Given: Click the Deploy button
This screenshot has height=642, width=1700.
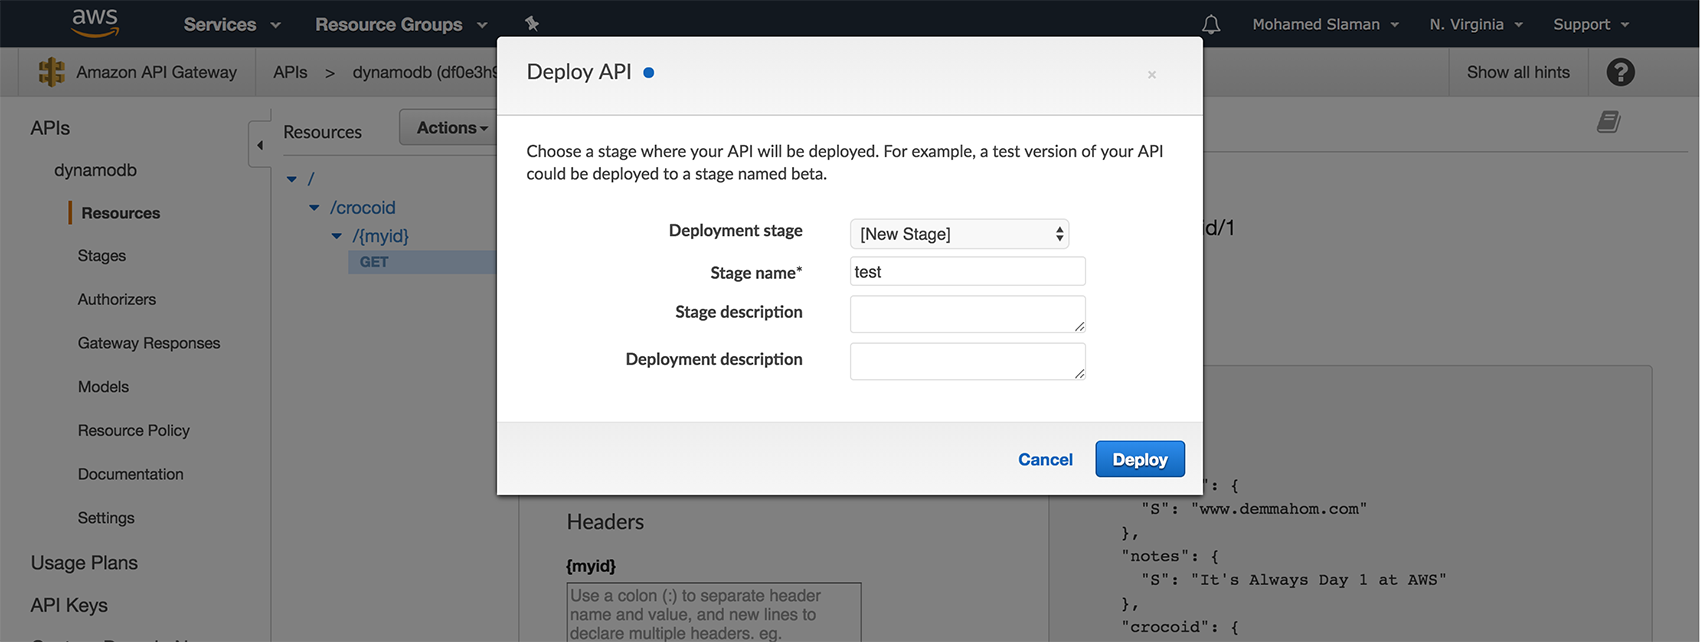Looking at the screenshot, I should (1140, 459).
